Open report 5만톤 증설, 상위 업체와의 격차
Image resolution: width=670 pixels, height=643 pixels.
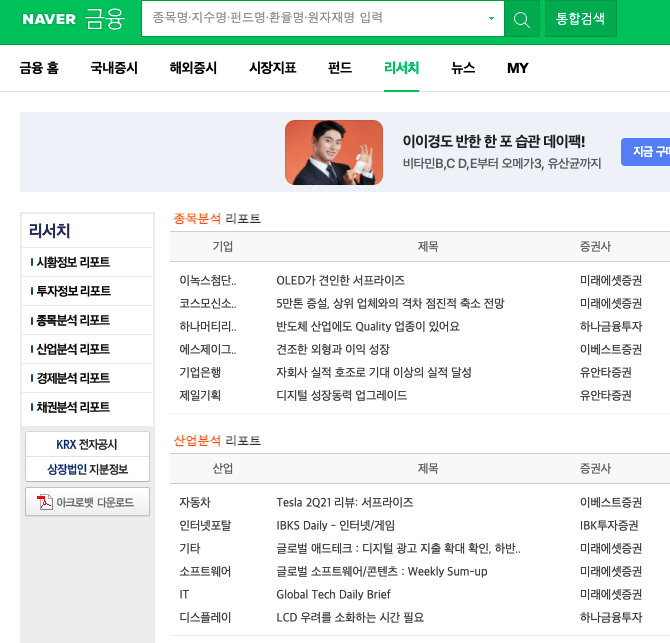click(x=390, y=304)
